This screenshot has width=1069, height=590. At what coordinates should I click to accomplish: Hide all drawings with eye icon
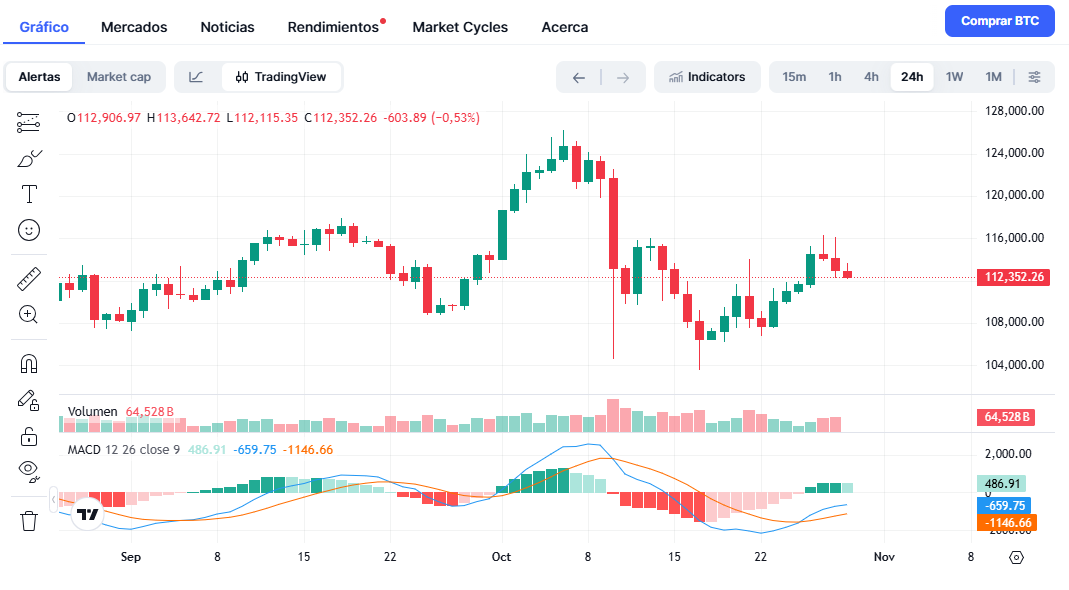point(29,469)
